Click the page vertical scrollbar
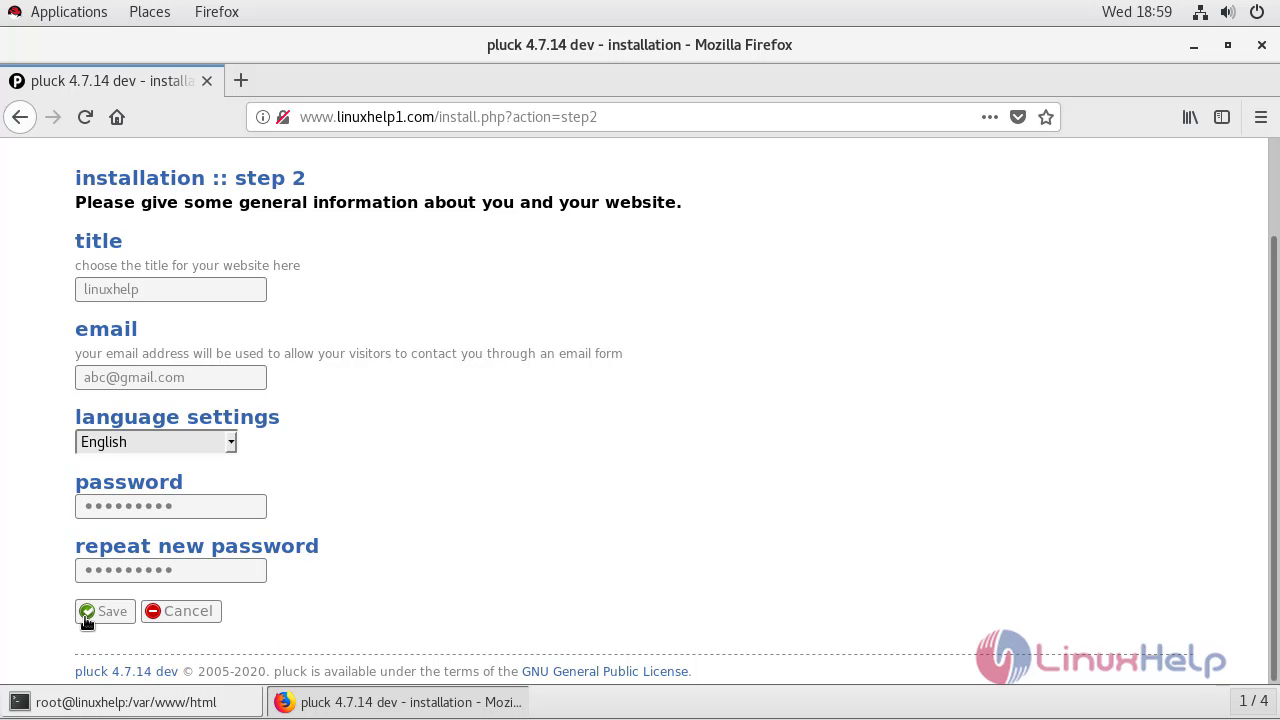Viewport: 1280px width, 720px height. (x=1273, y=458)
